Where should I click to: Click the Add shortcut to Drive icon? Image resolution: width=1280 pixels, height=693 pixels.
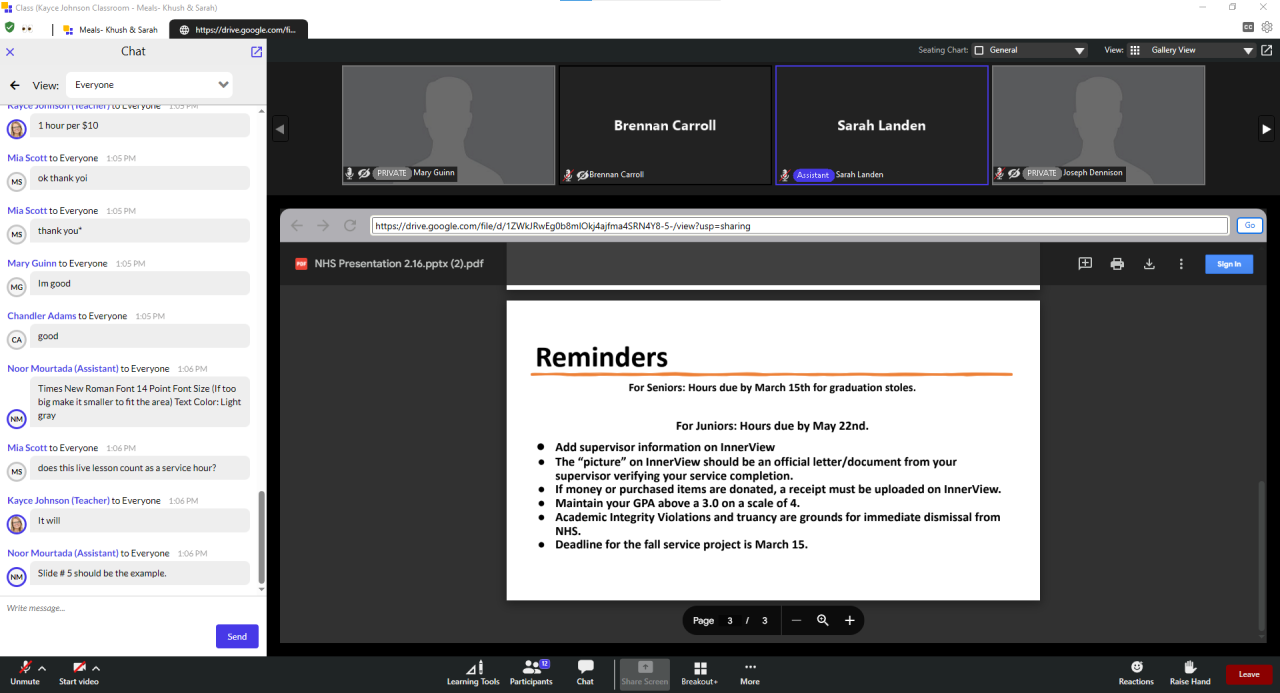coord(1085,264)
